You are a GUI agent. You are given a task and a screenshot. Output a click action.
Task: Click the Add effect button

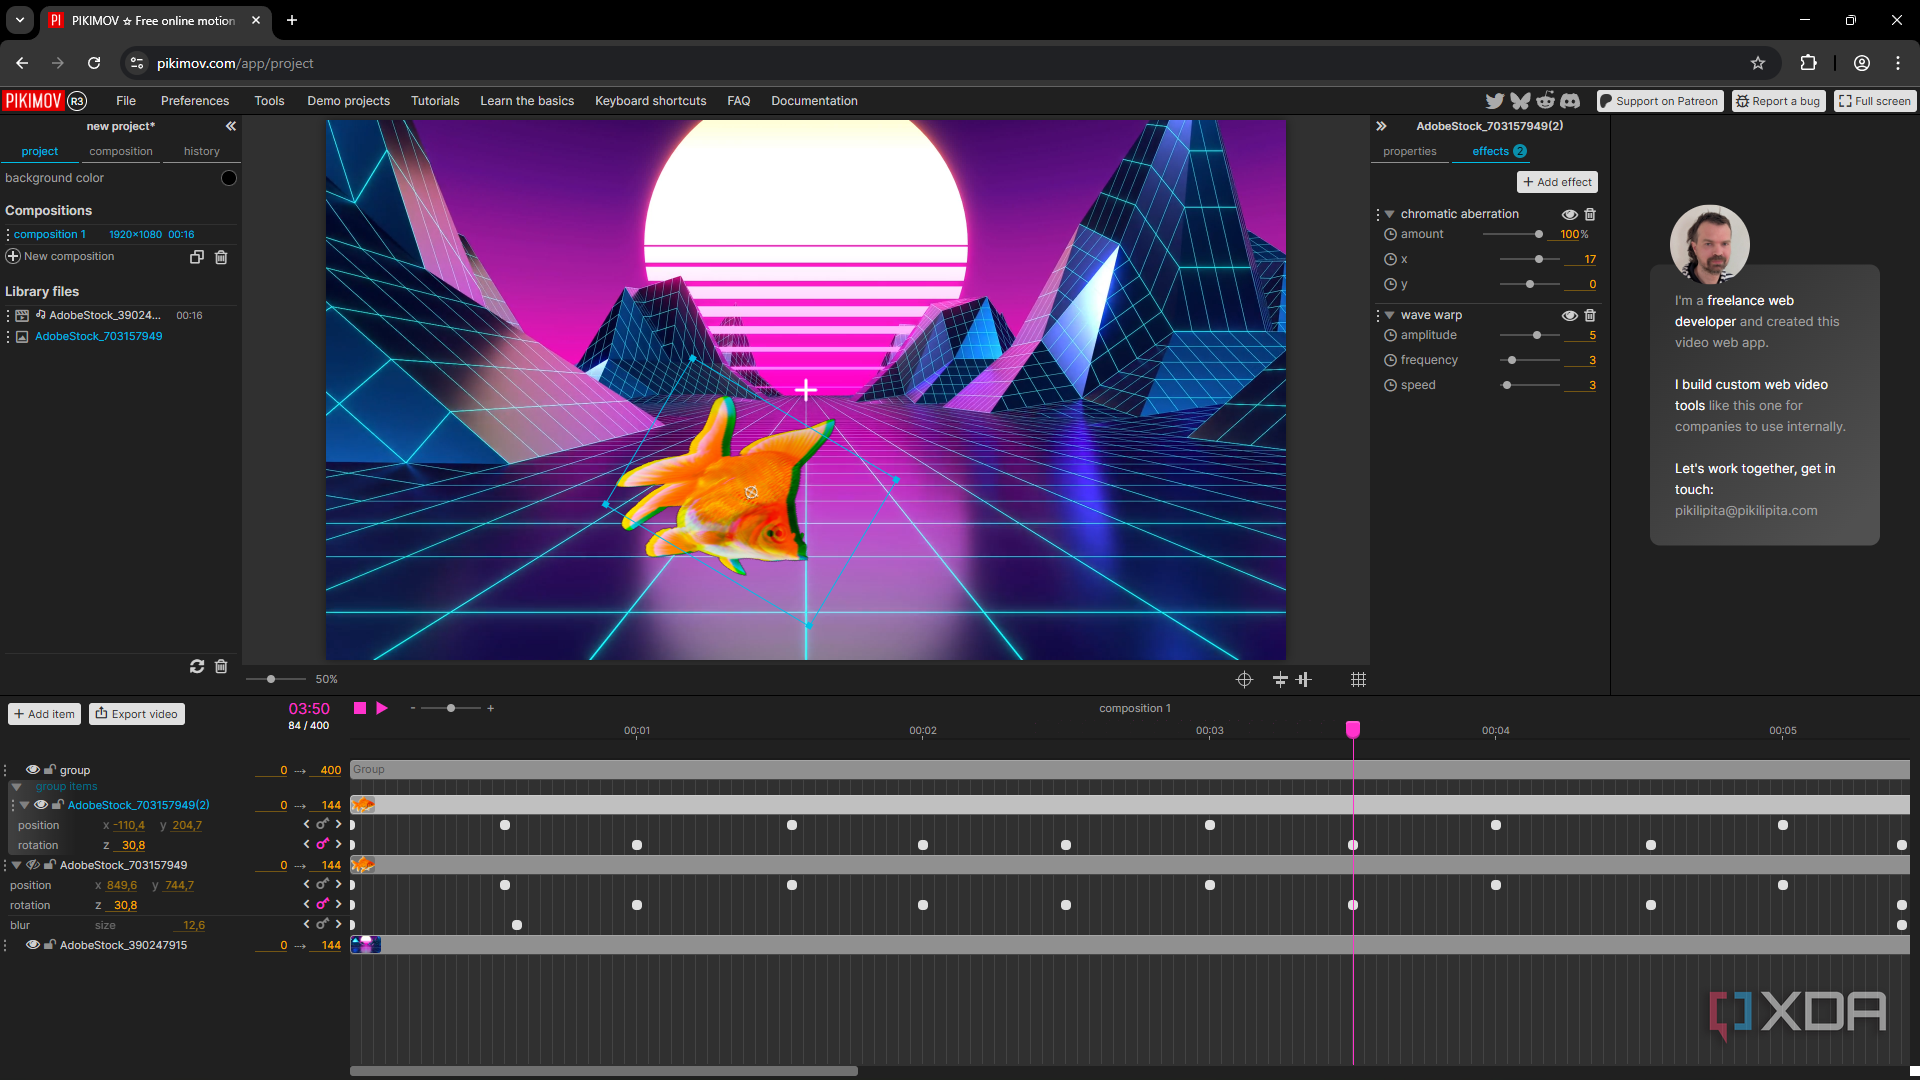click(1557, 182)
